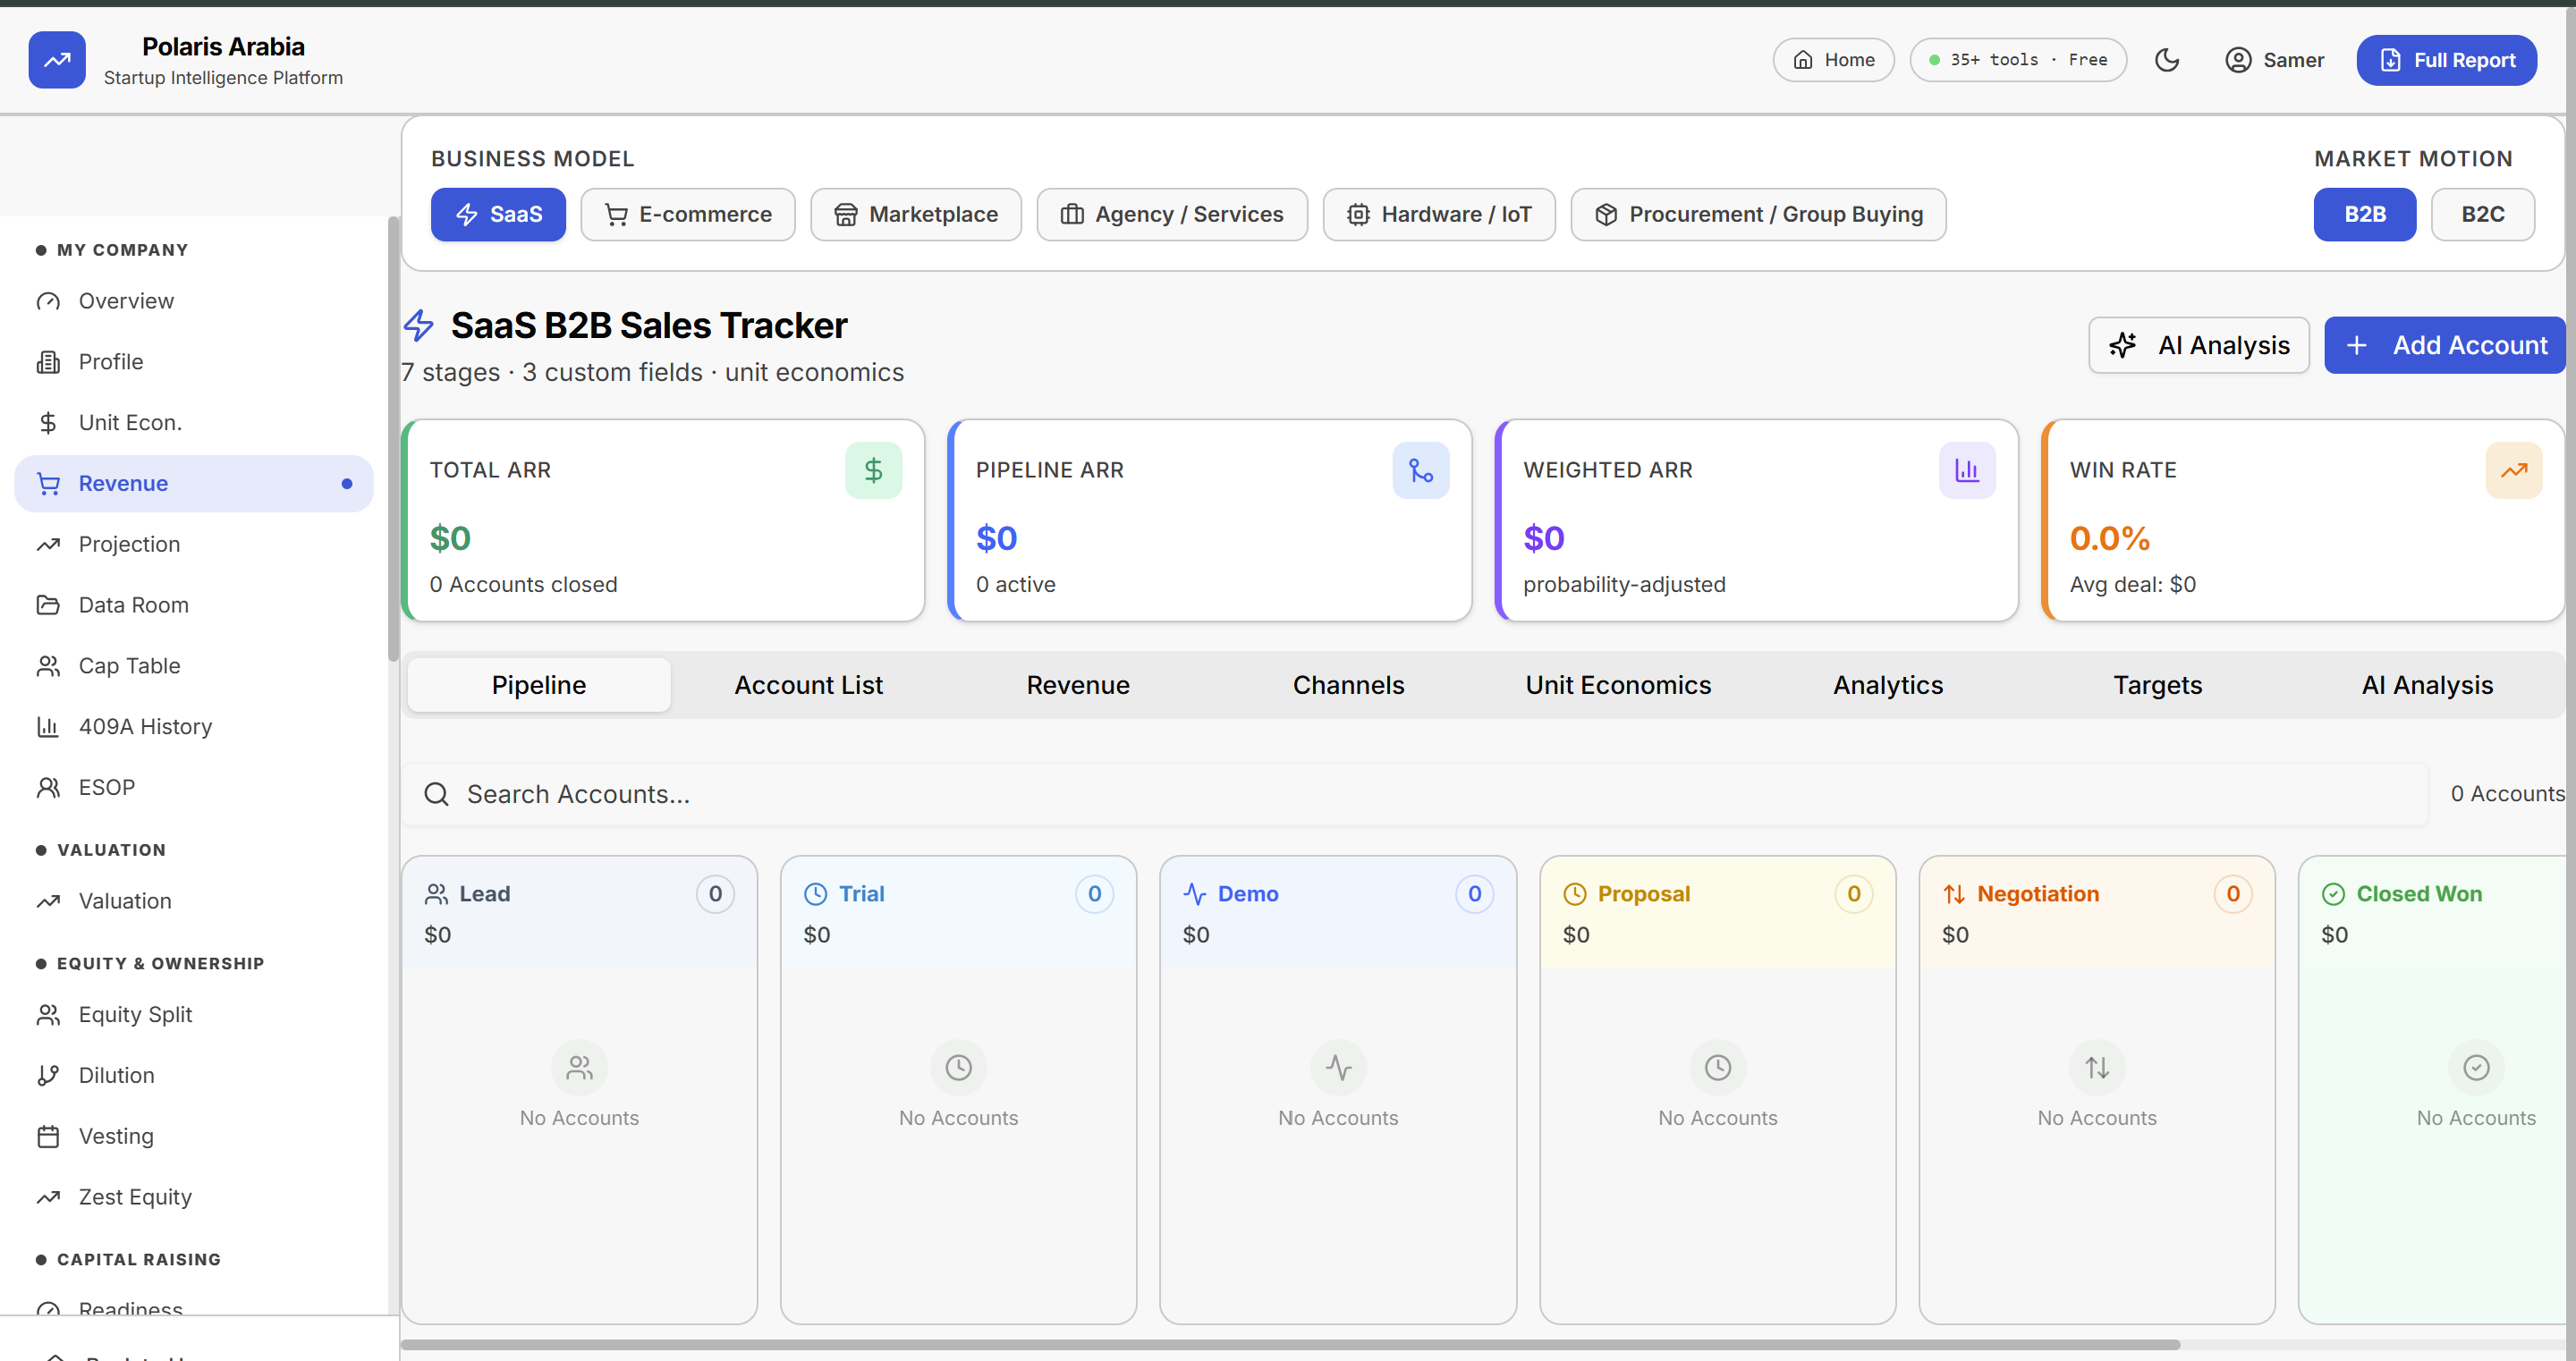Screen dimensions: 2576x1361
Task: Click the Total ARR dollar icon
Action: click(x=872, y=470)
